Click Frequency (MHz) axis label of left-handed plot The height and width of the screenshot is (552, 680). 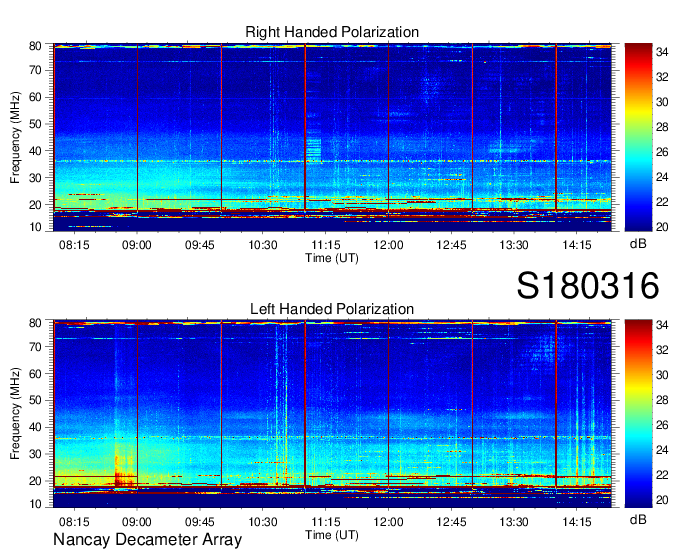coord(15,414)
